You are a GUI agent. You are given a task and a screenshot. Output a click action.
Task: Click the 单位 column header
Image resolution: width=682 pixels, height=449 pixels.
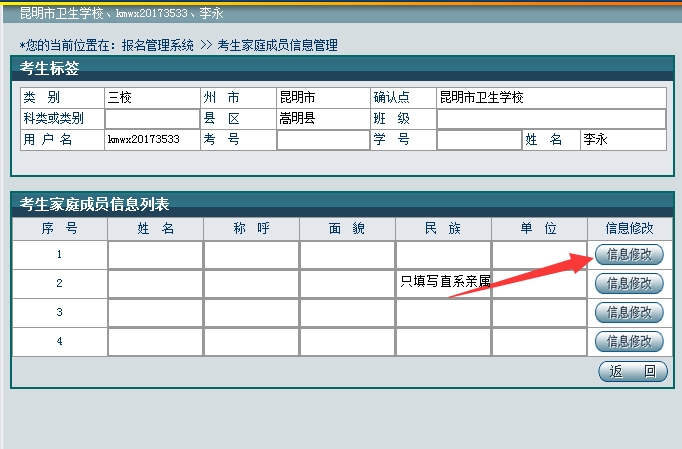(538, 228)
